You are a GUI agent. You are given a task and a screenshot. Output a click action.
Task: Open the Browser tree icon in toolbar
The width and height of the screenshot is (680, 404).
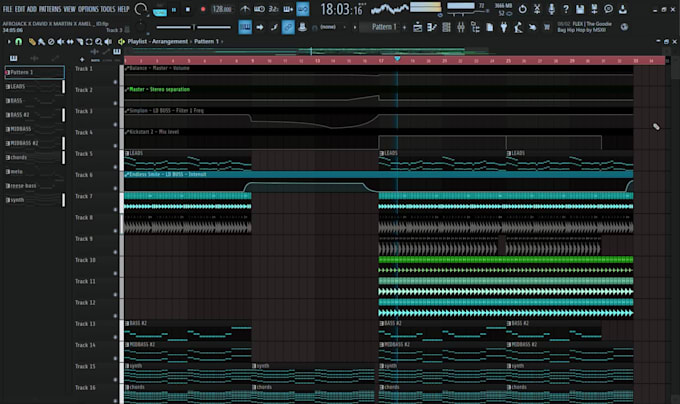[x=475, y=27]
